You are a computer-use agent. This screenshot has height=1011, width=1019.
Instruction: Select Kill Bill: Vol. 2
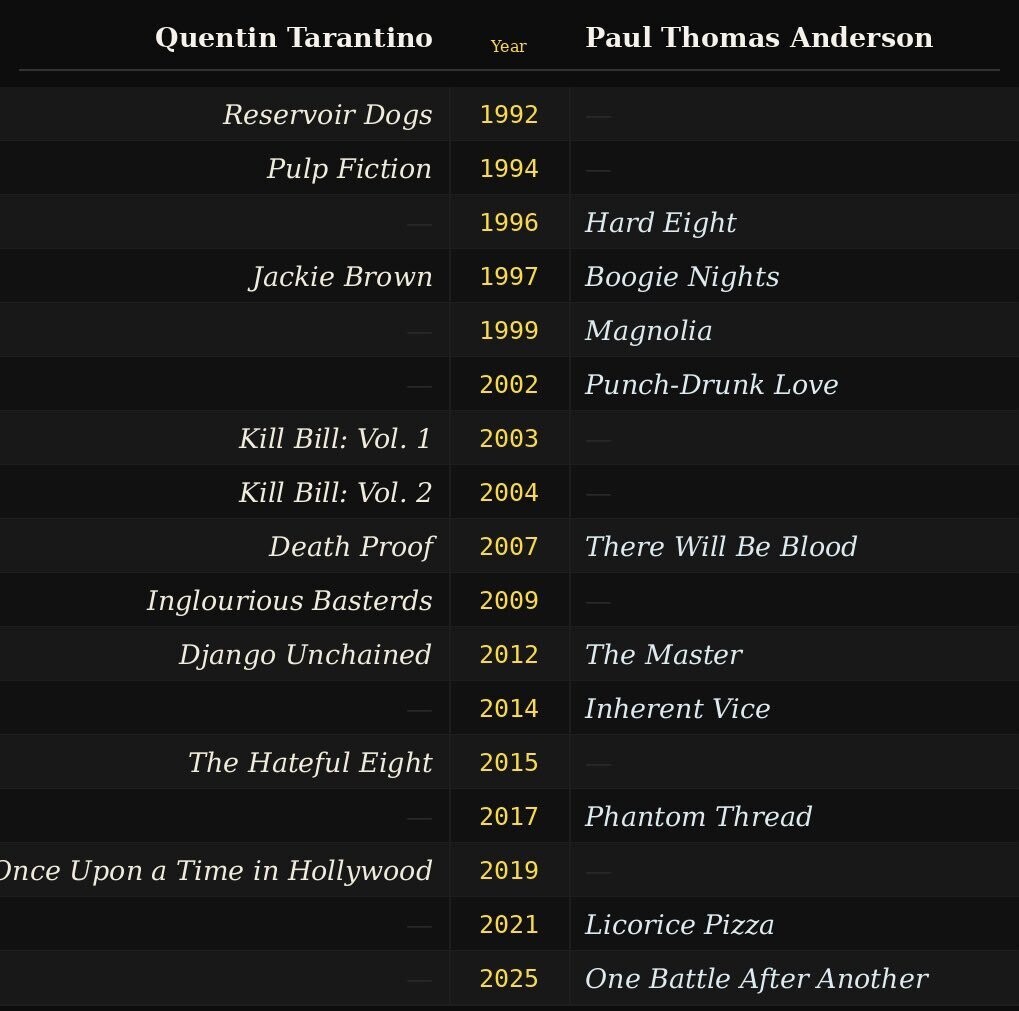[x=335, y=493]
